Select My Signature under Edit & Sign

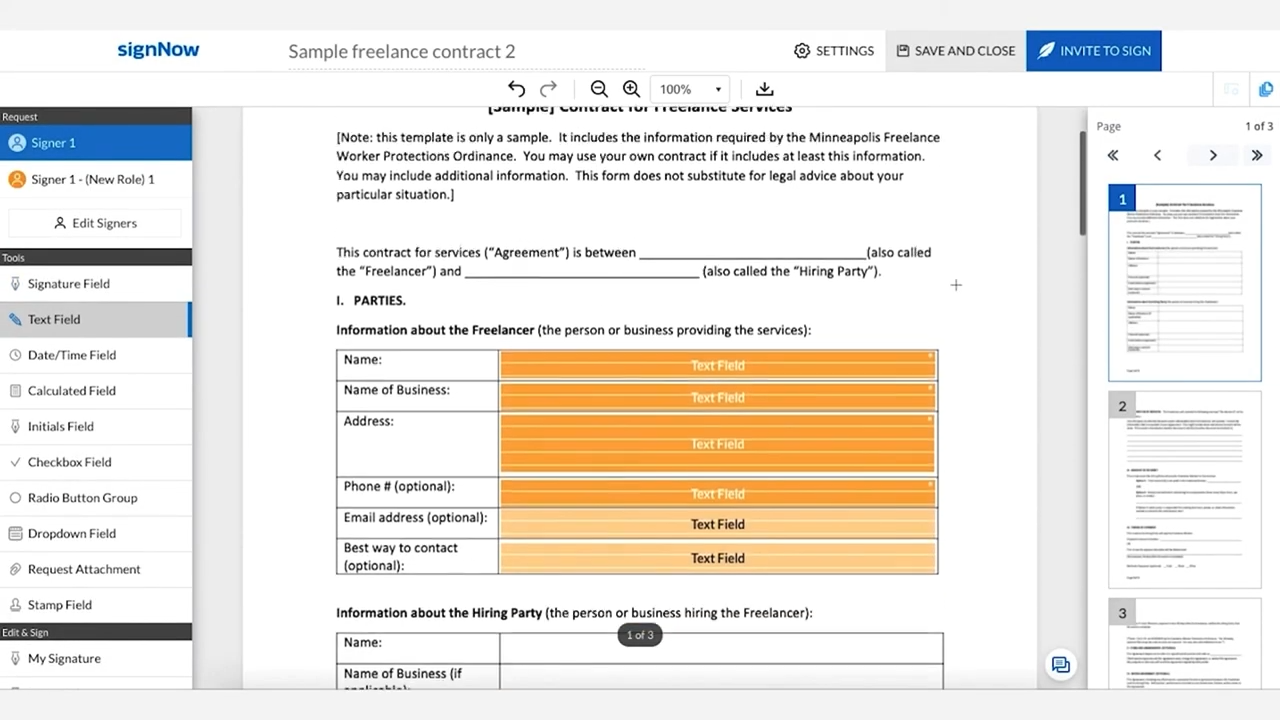96,658
